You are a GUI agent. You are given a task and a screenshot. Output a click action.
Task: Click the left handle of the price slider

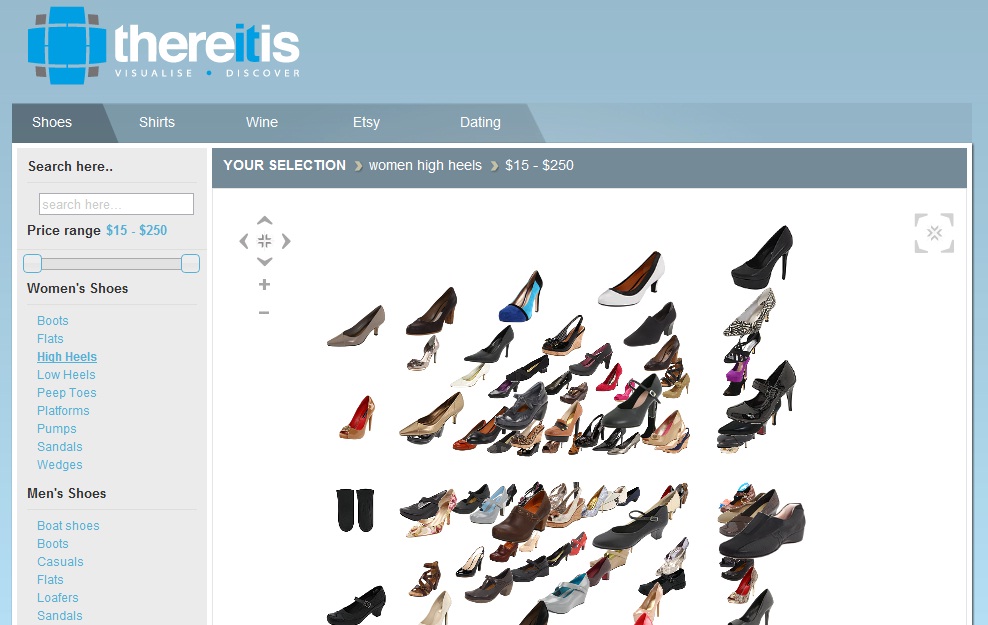point(33,264)
